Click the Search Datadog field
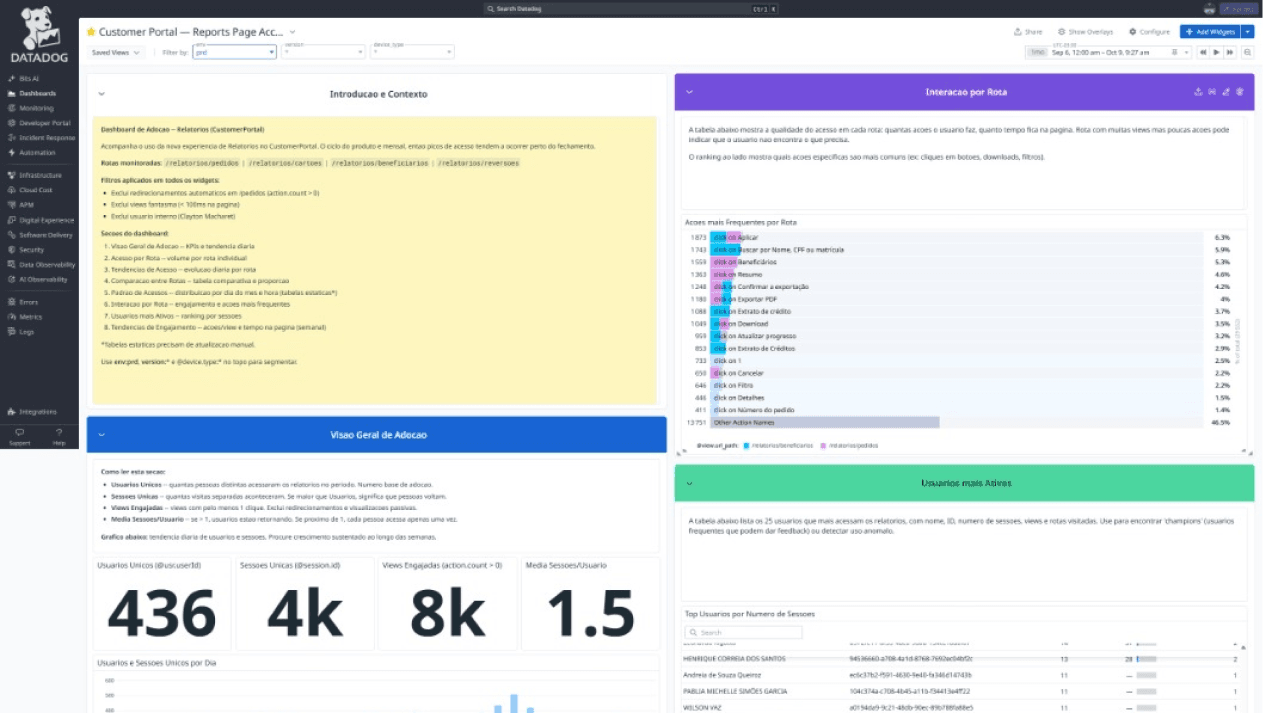The width and height of the screenshot is (1268, 713). pyautogui.click(x=631, y=8)
